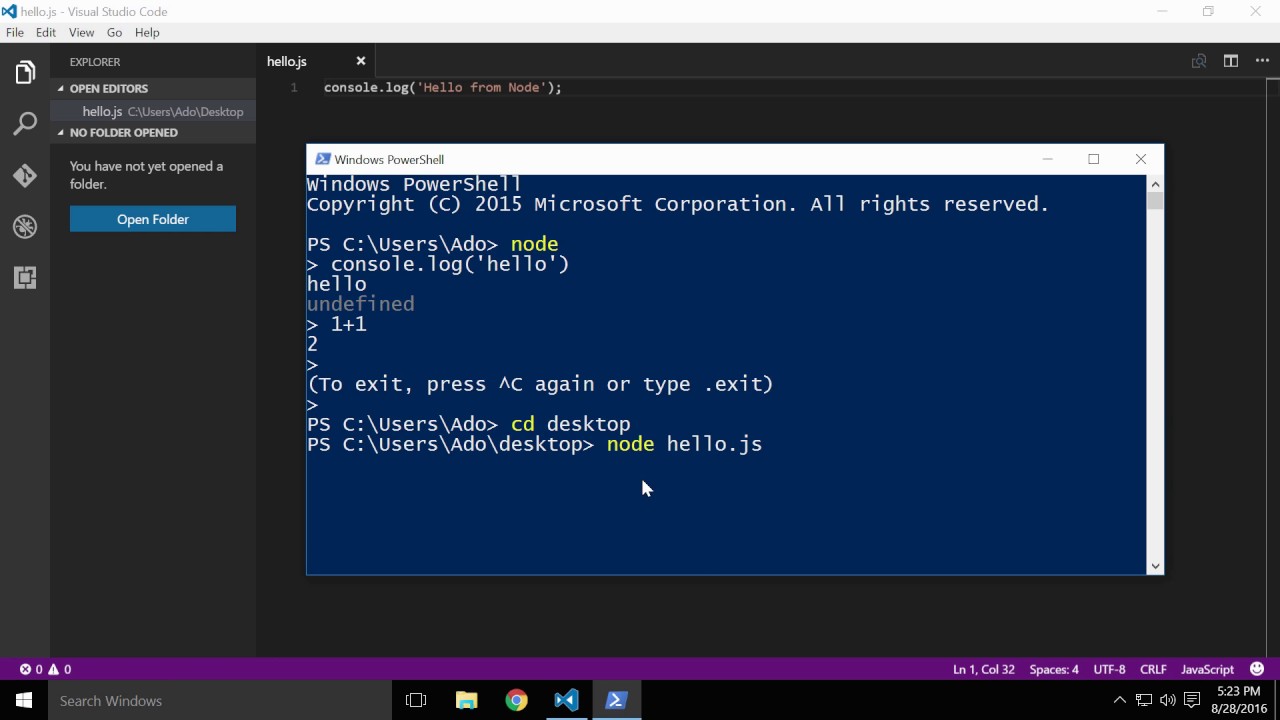Close the Windows PowerShell window
The image size is (1280, 720).
coord(1140,159)
